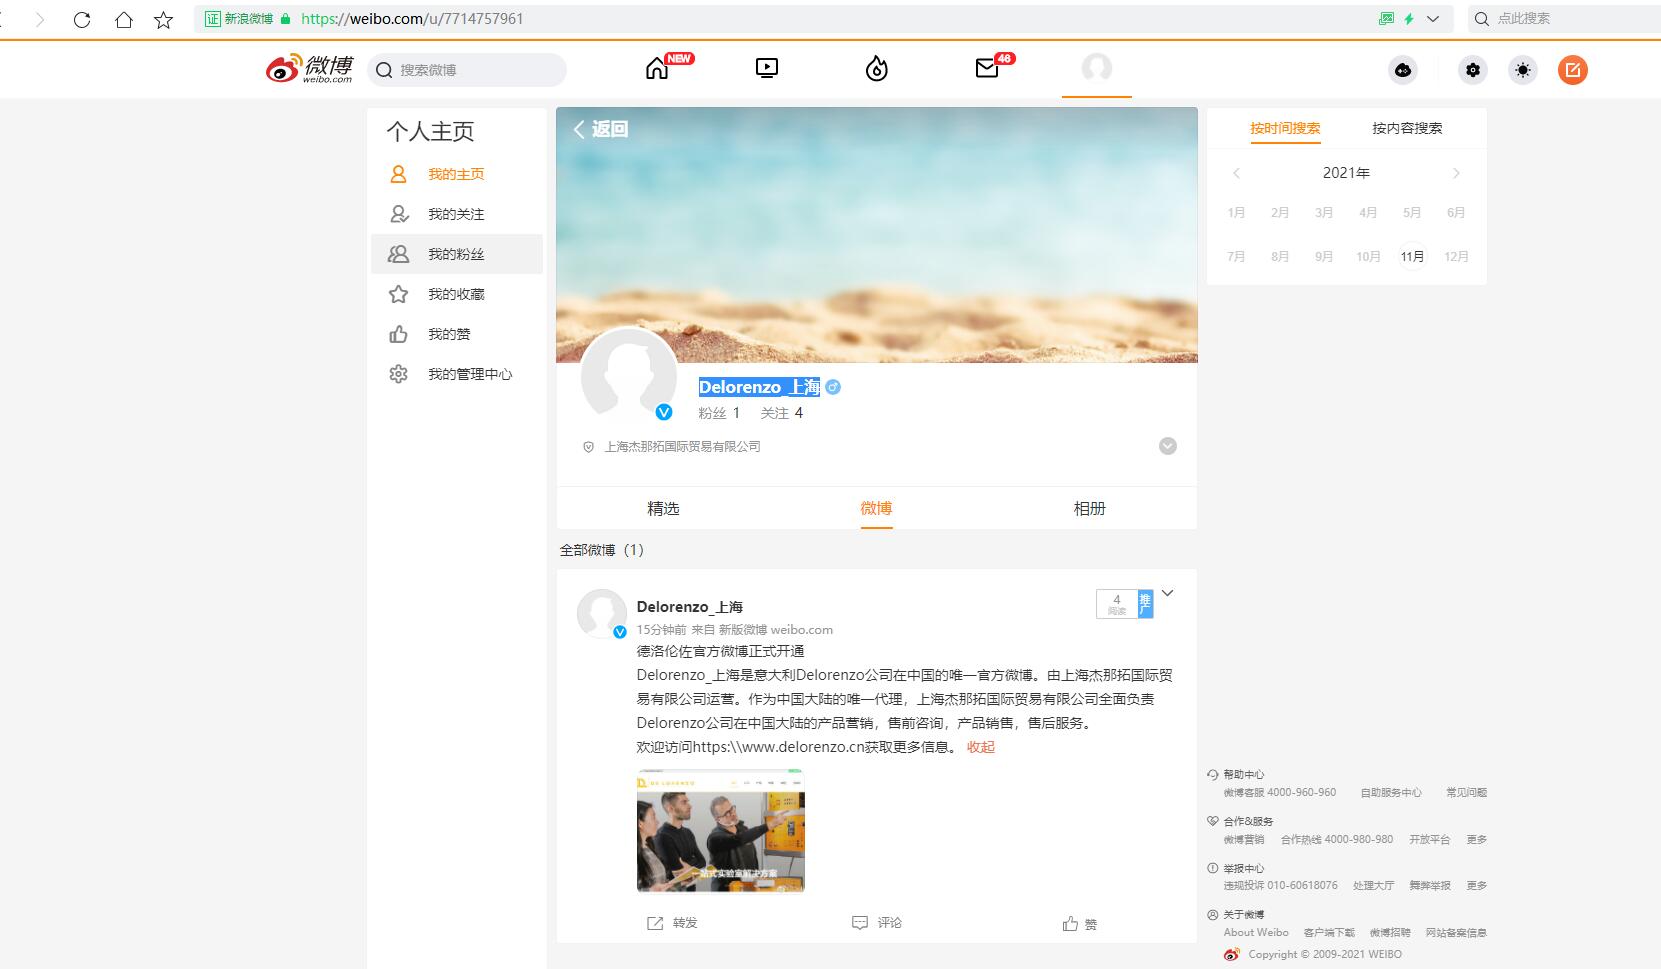Click the compose new post icon
This screenshot has height=969, width=1661.
(1572, 70)
